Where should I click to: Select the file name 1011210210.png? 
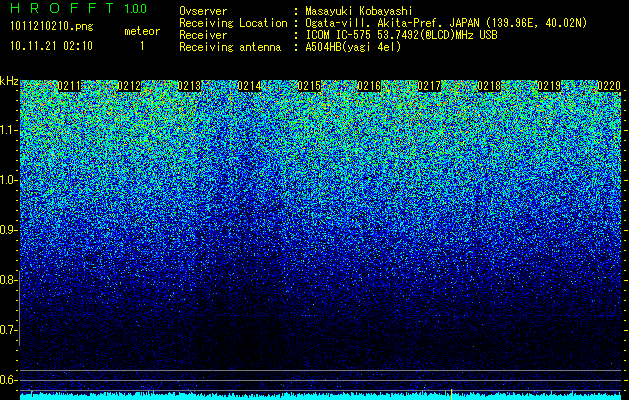click(52, 27)
